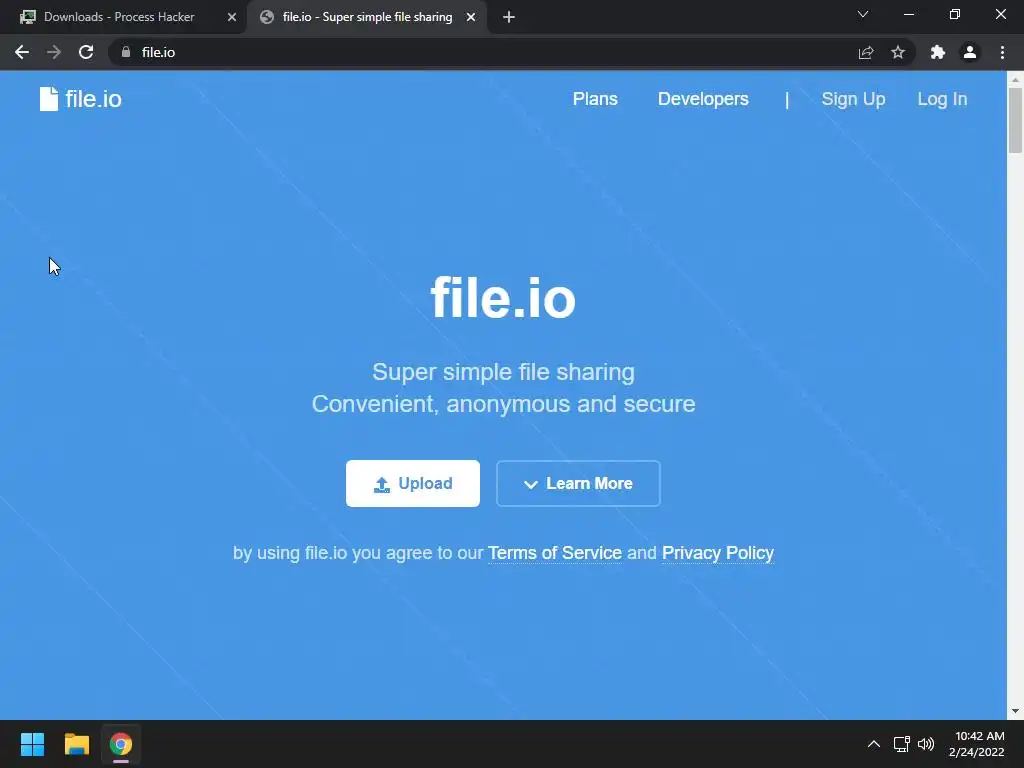Show hidden system tray icons

(x=873, y=744)
